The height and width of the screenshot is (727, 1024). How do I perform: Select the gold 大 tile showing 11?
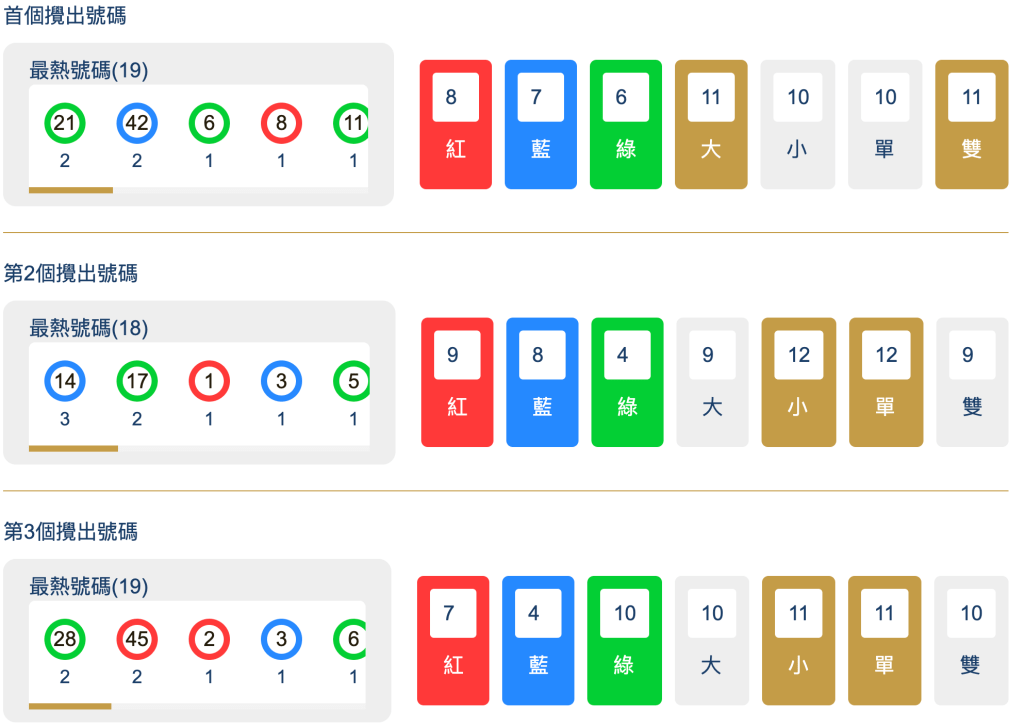(x=711, y=125)
